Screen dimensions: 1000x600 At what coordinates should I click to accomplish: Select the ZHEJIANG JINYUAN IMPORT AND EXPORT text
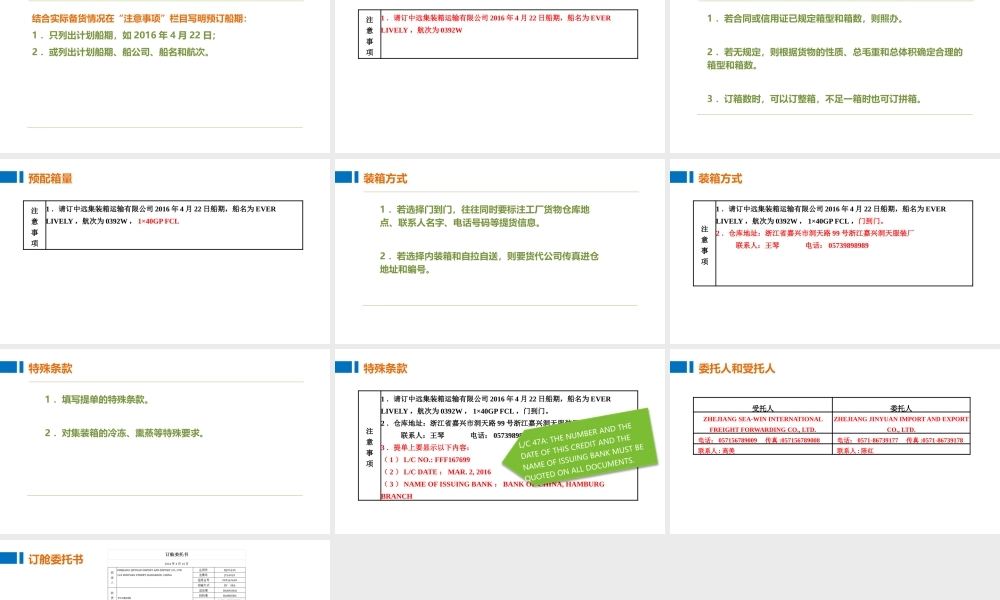[903, 421]
